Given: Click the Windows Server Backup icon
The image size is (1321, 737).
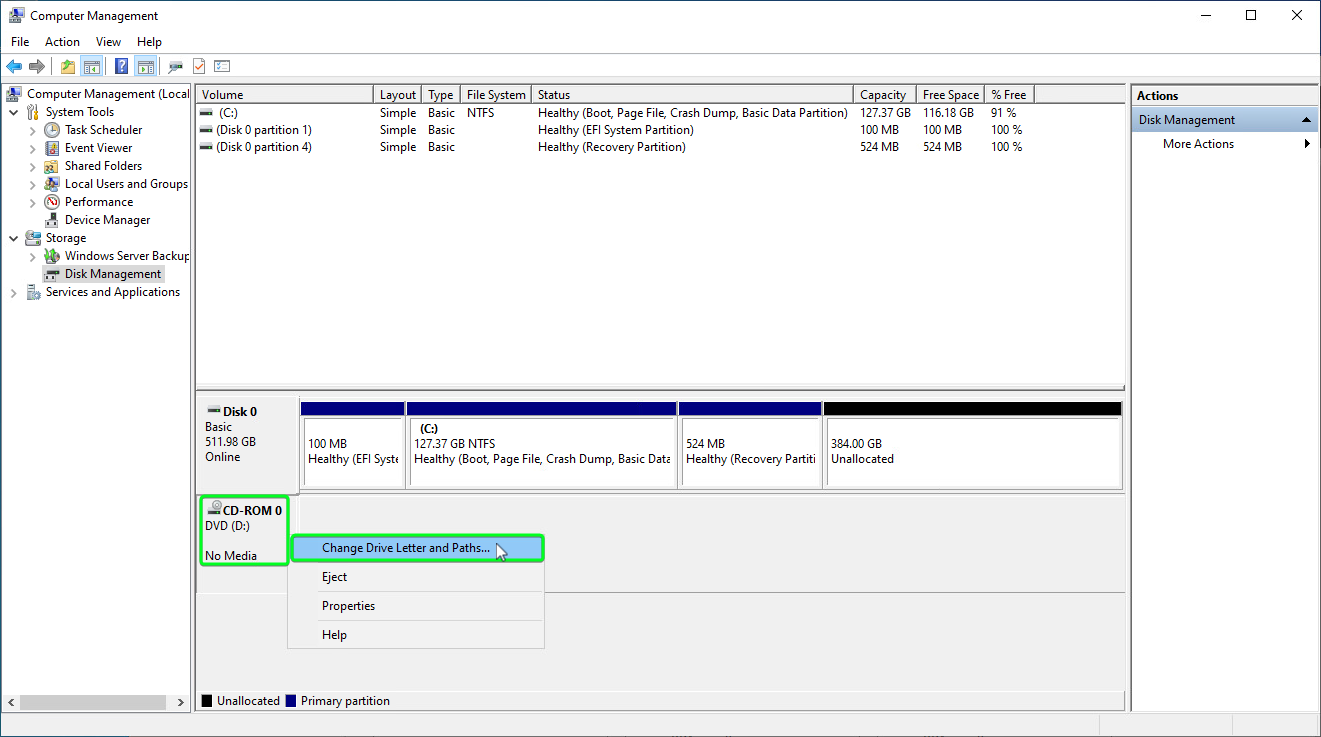Looking at the screenshot, I should (52, 256).
